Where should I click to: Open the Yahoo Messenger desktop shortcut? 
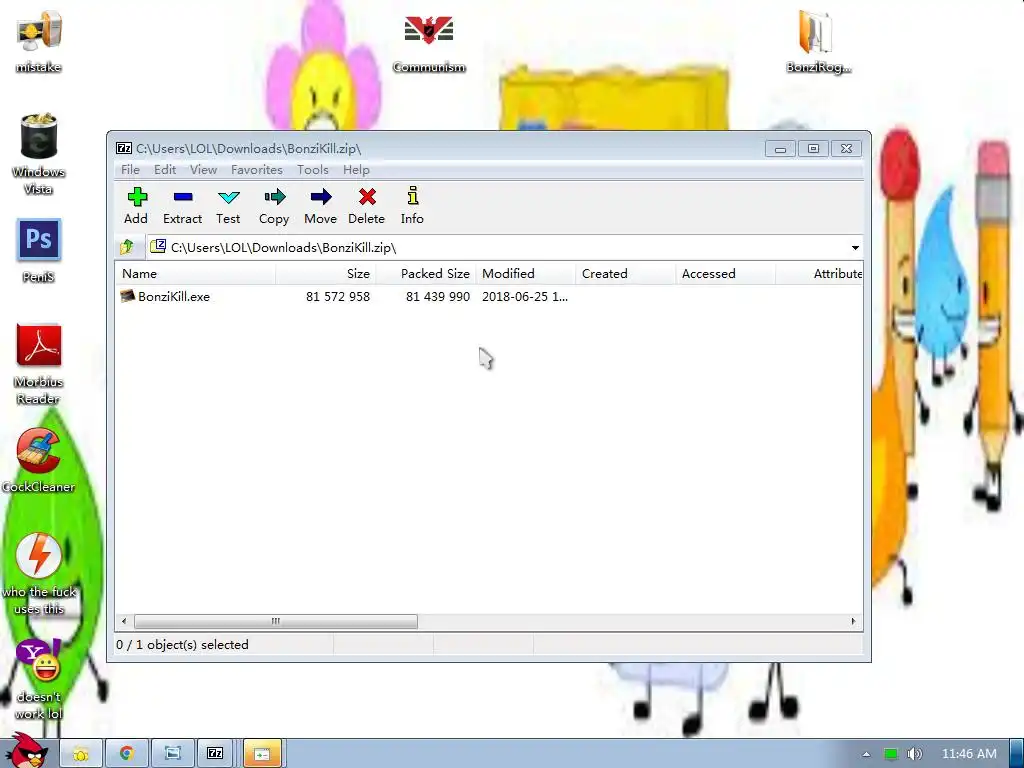point(39,679)
